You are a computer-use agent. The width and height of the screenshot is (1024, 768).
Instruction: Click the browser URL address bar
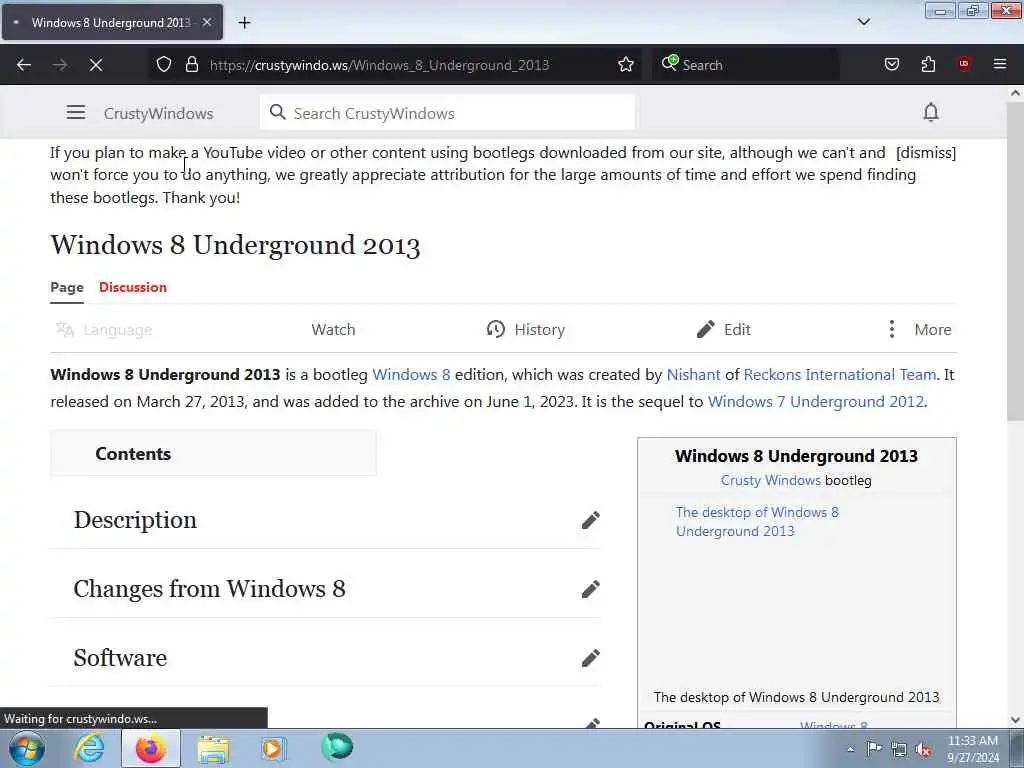395,65
